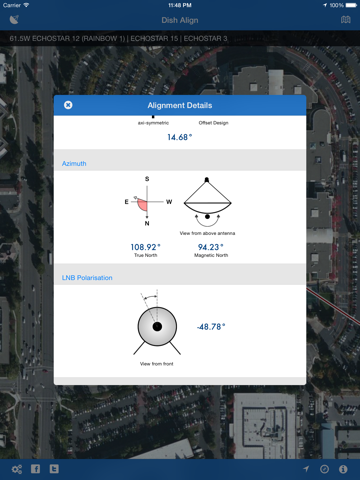This screenshot has height=480, width=360.
Task: Share via the Twitter icon
Action: (x=54, y=469)
